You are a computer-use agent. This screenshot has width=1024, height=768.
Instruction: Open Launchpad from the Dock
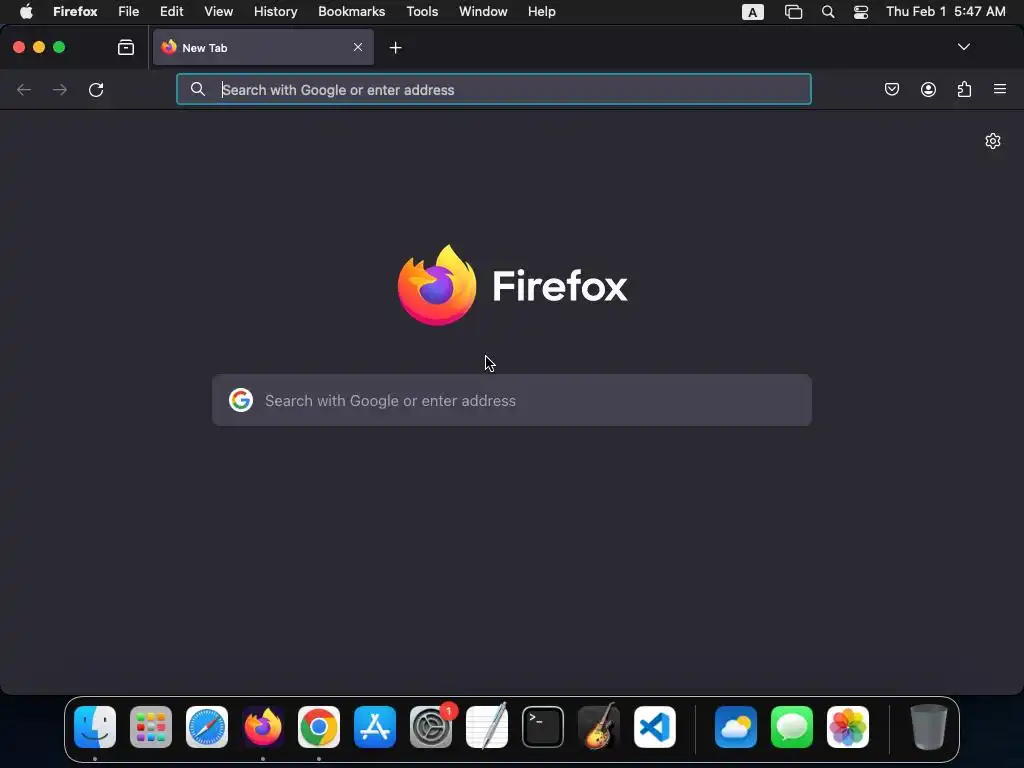151,727
